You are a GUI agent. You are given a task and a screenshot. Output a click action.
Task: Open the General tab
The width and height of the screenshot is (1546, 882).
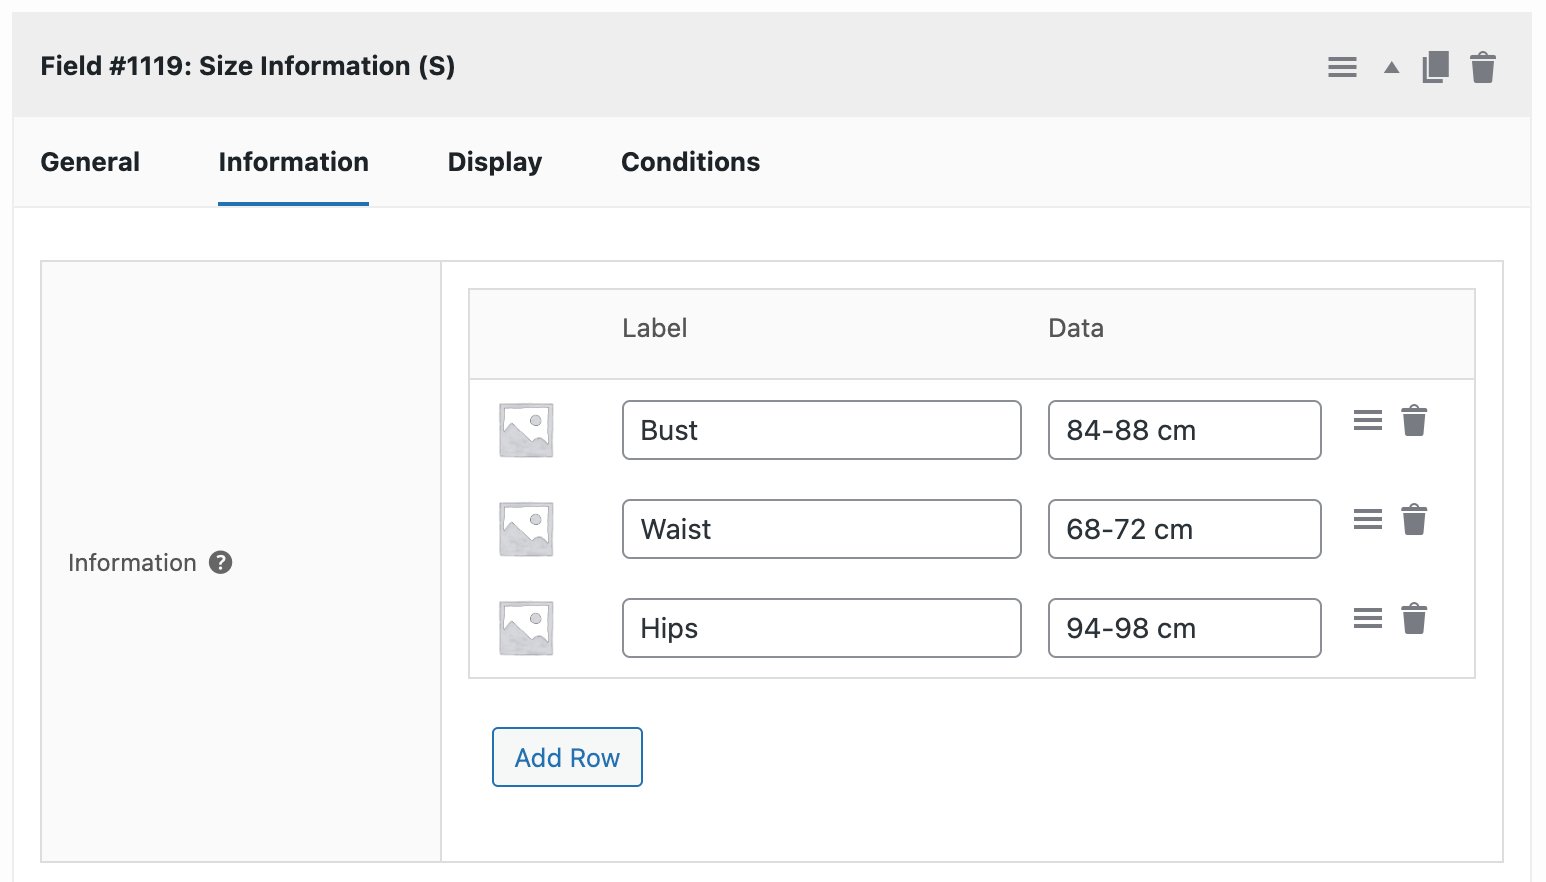[89, 161]
